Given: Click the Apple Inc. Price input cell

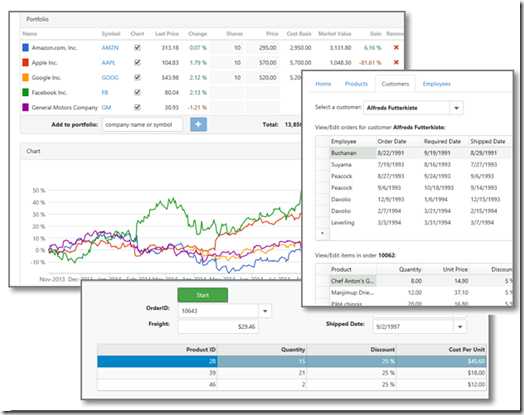Looking at the screenshot, I should pos(263,62).
